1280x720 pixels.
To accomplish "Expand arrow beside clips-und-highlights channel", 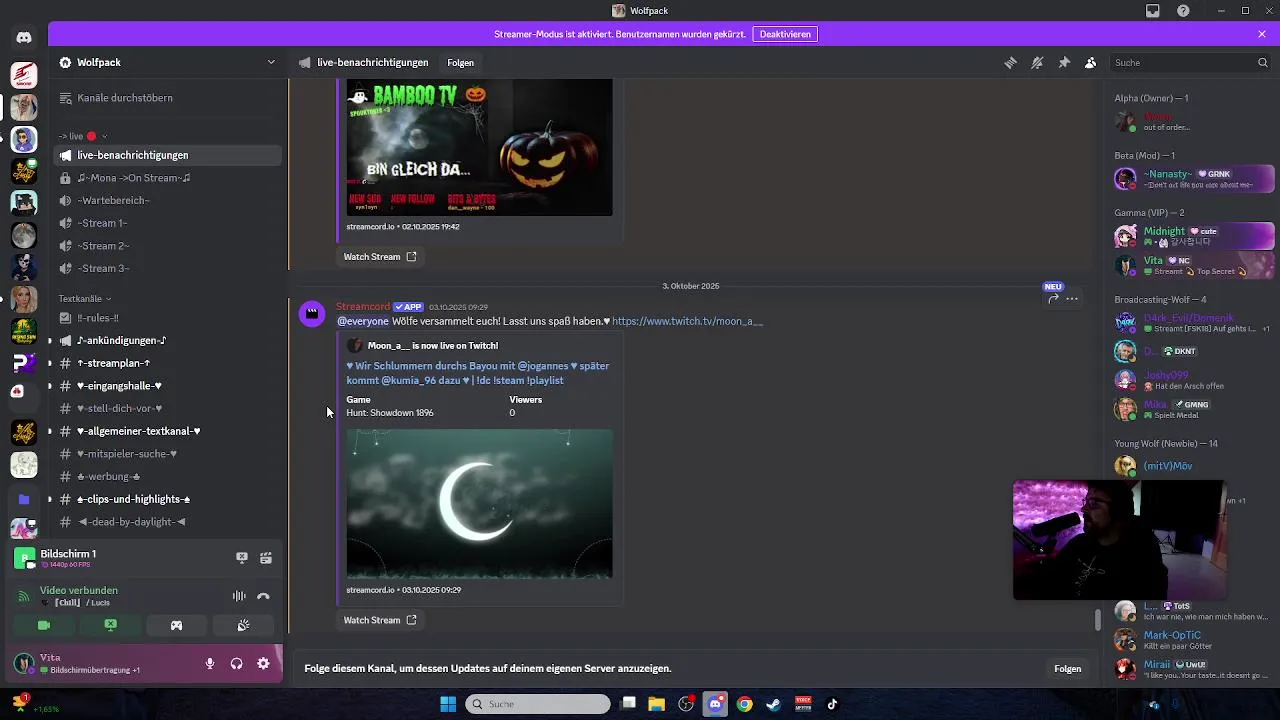I will click(x=49, y=499).
